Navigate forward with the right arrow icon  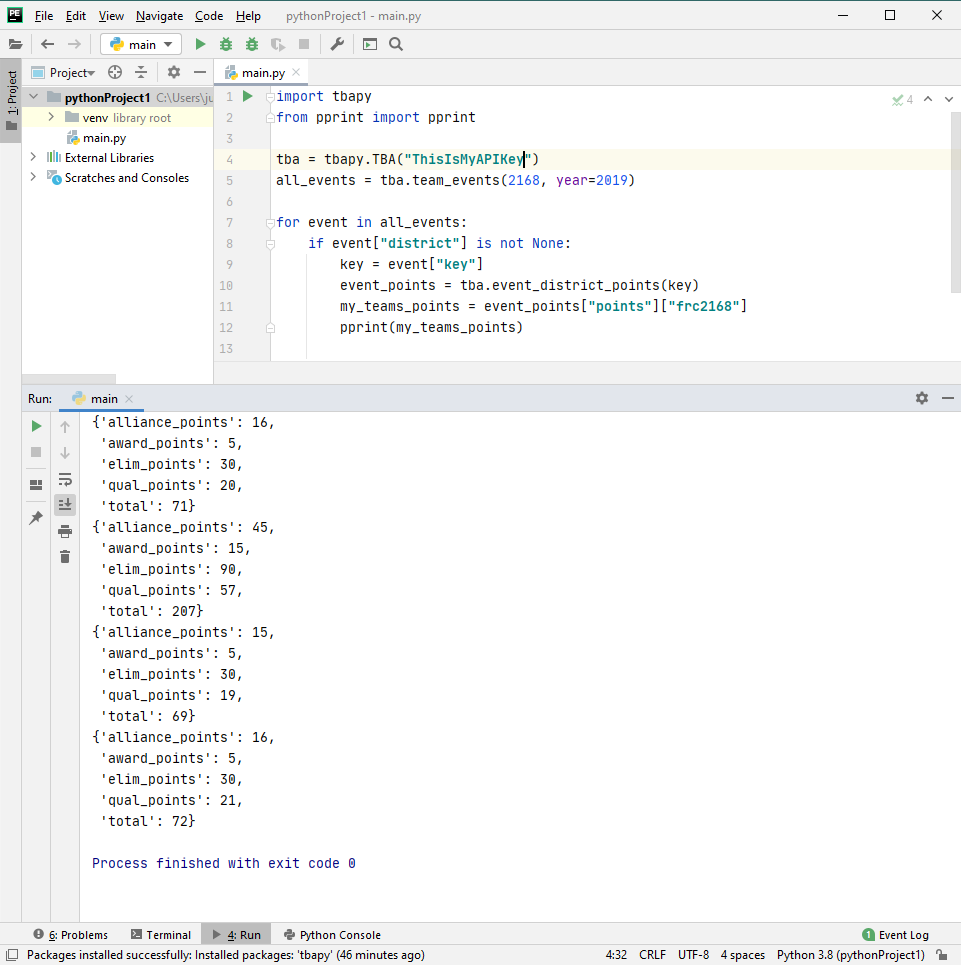point(74,44)
